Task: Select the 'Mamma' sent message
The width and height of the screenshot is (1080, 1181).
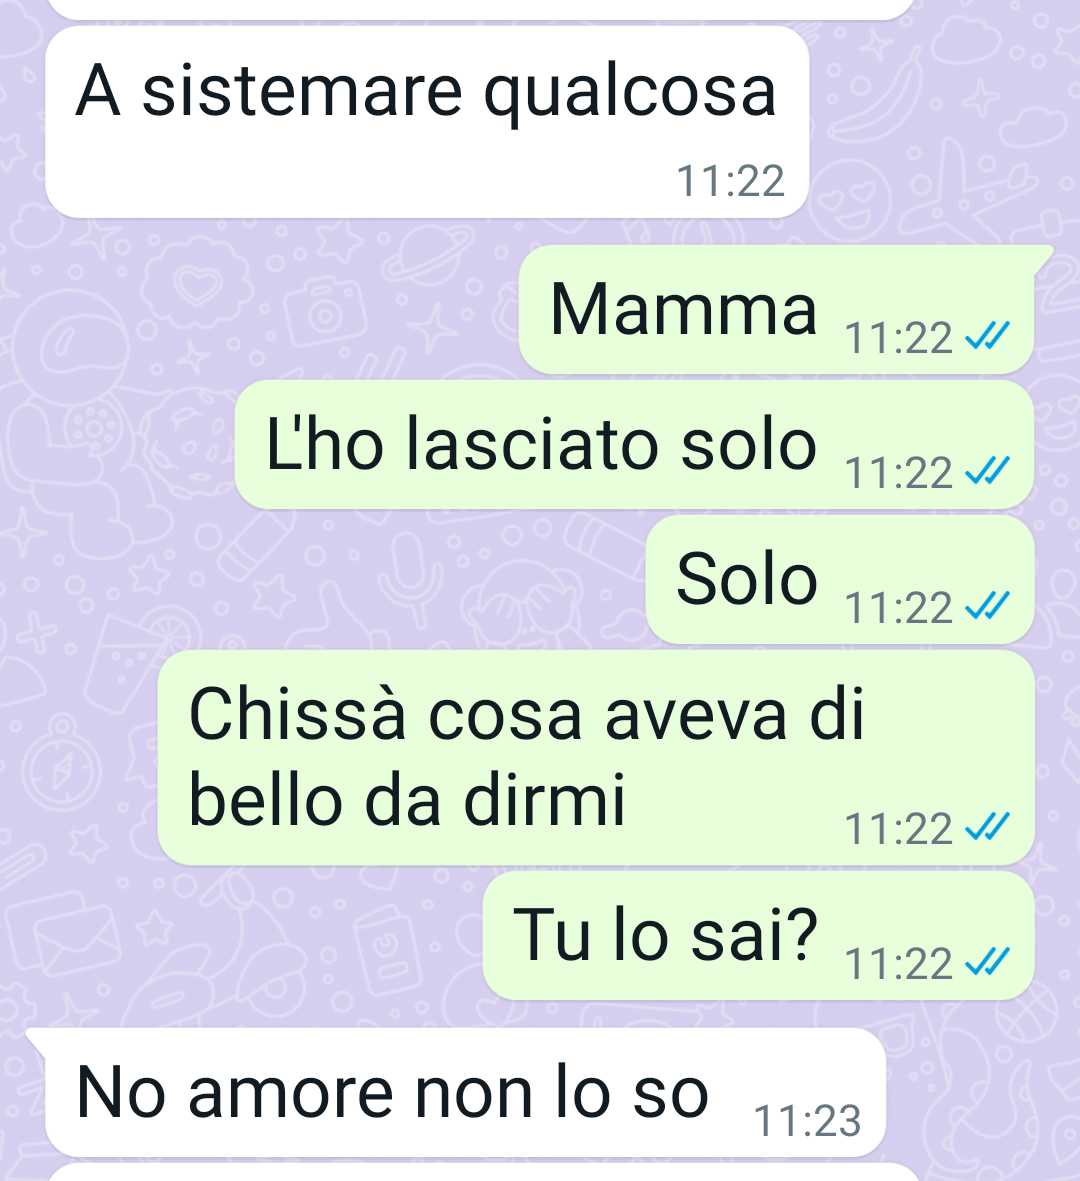Action: tap(776, 310)
